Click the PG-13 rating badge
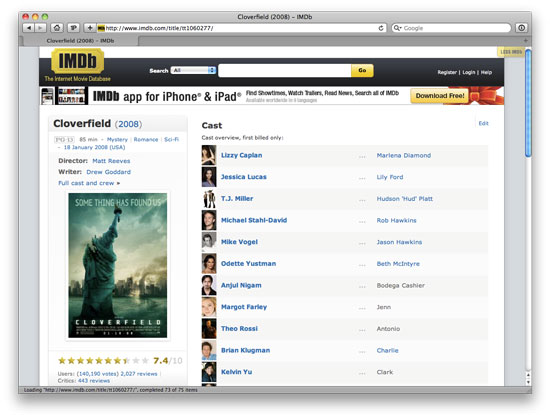Viewport: 550px width, 415px height. (64, 140)
